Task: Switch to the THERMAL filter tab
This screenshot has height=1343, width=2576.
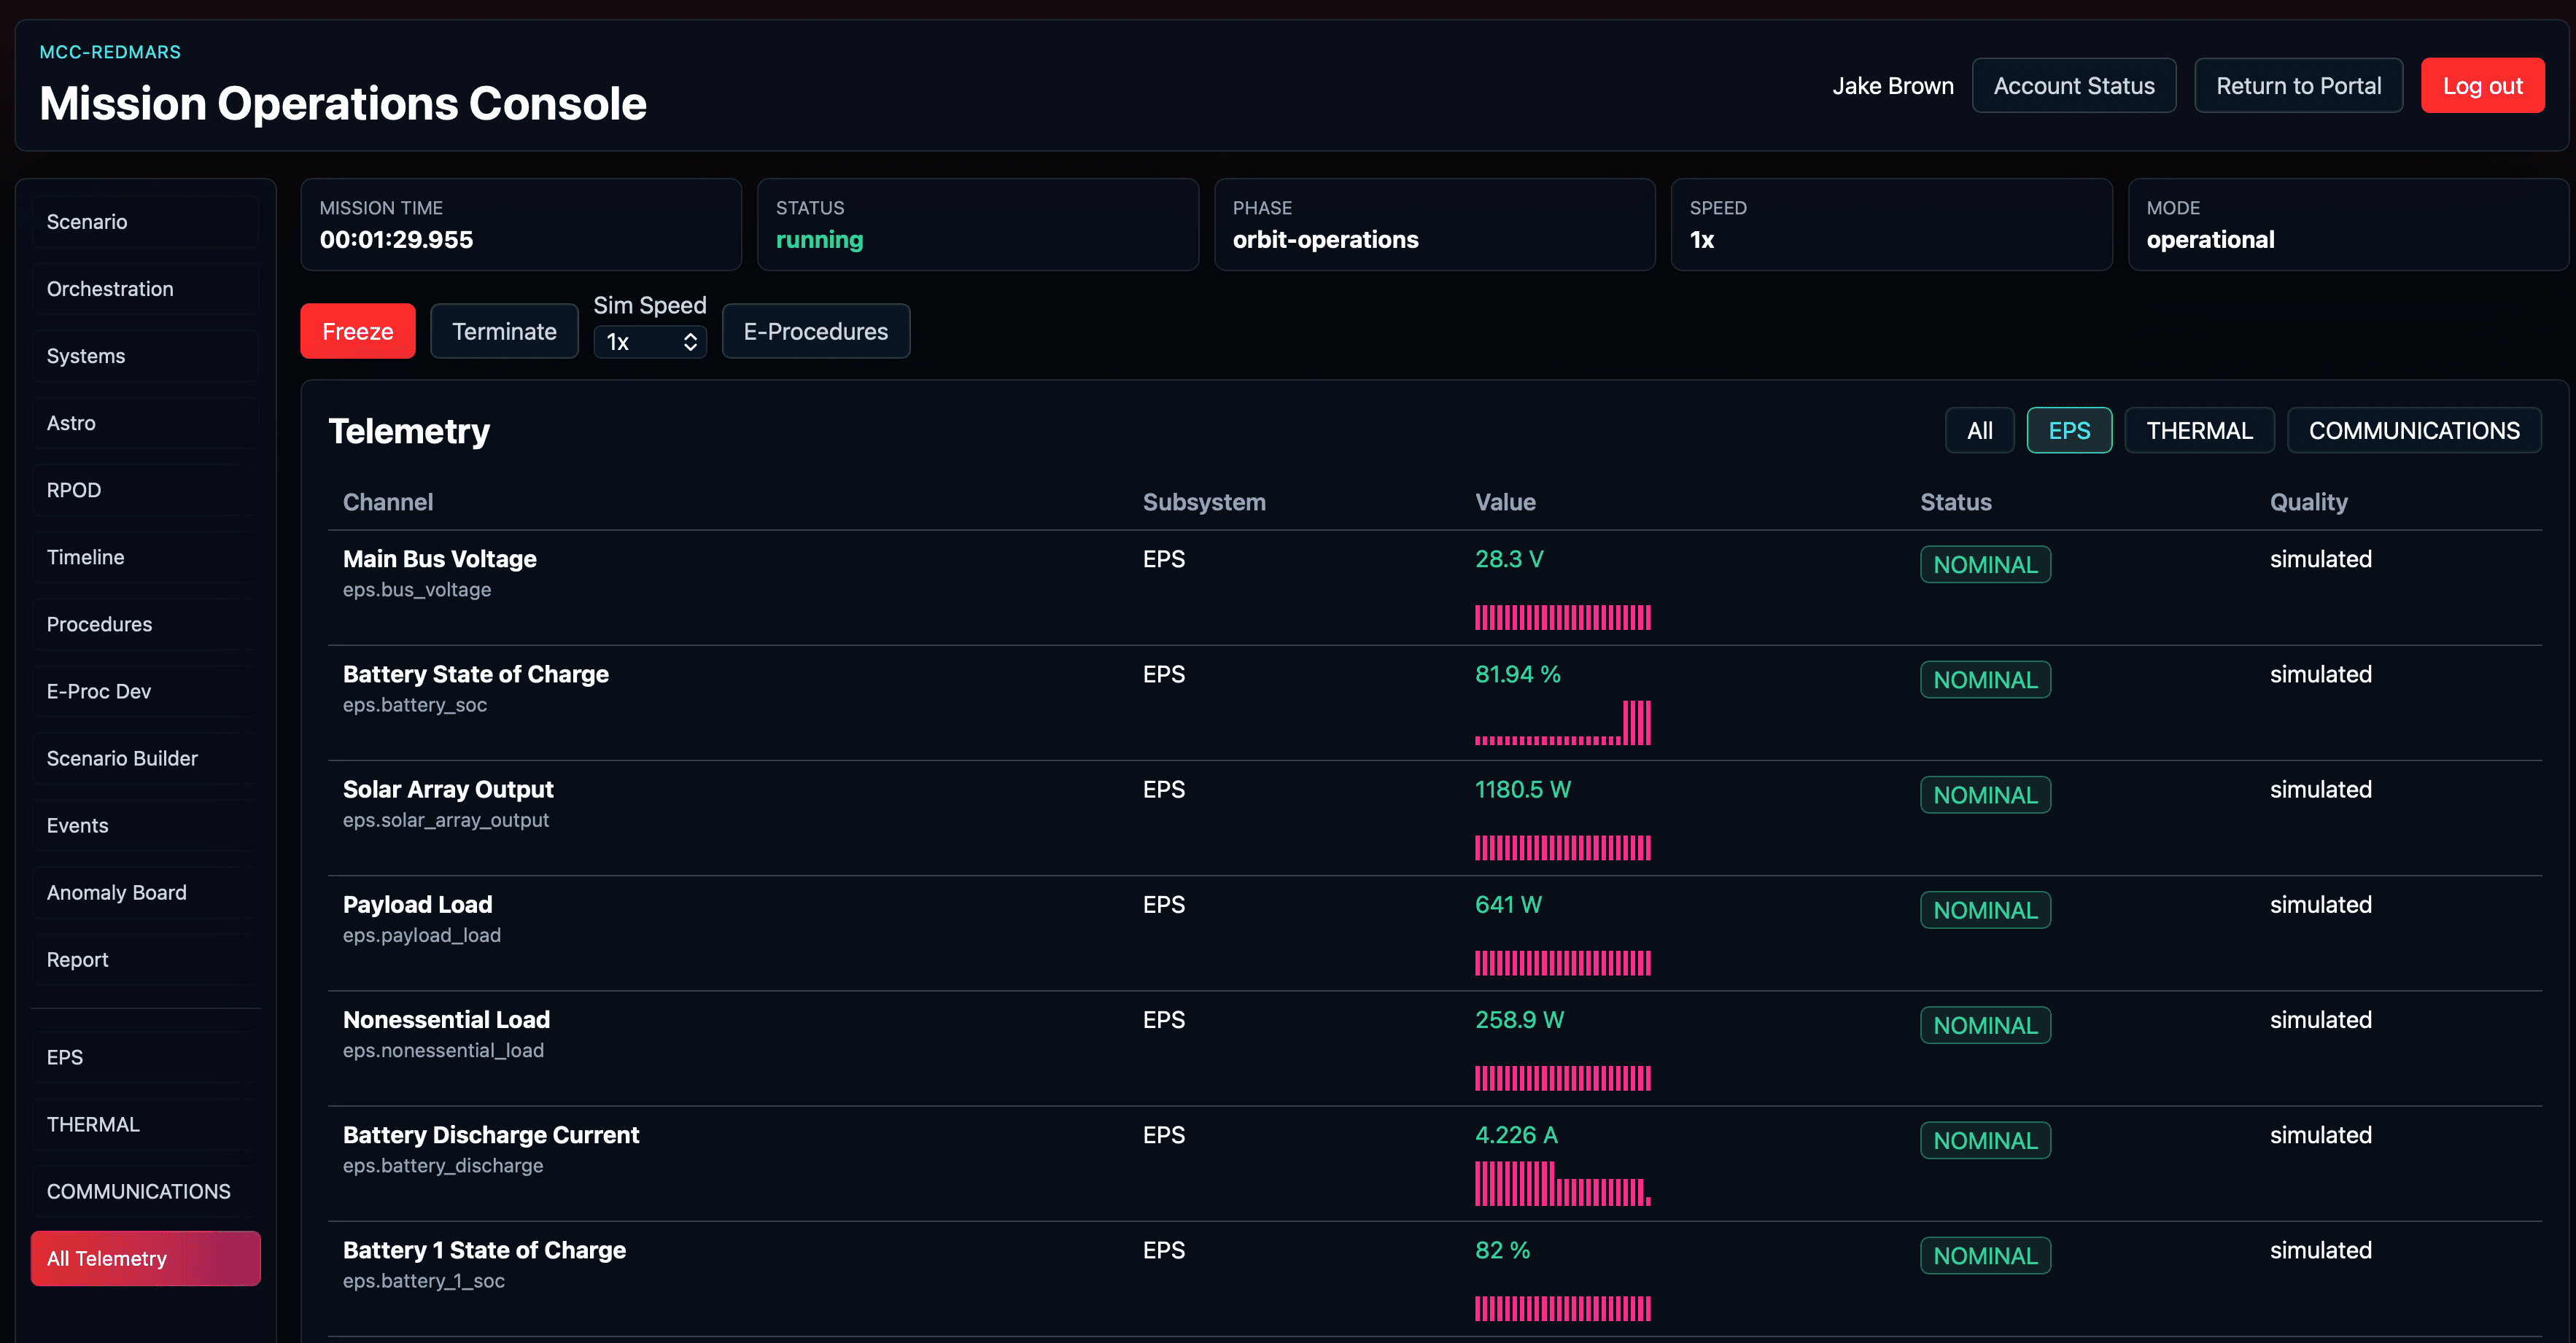Action: 2200,430
